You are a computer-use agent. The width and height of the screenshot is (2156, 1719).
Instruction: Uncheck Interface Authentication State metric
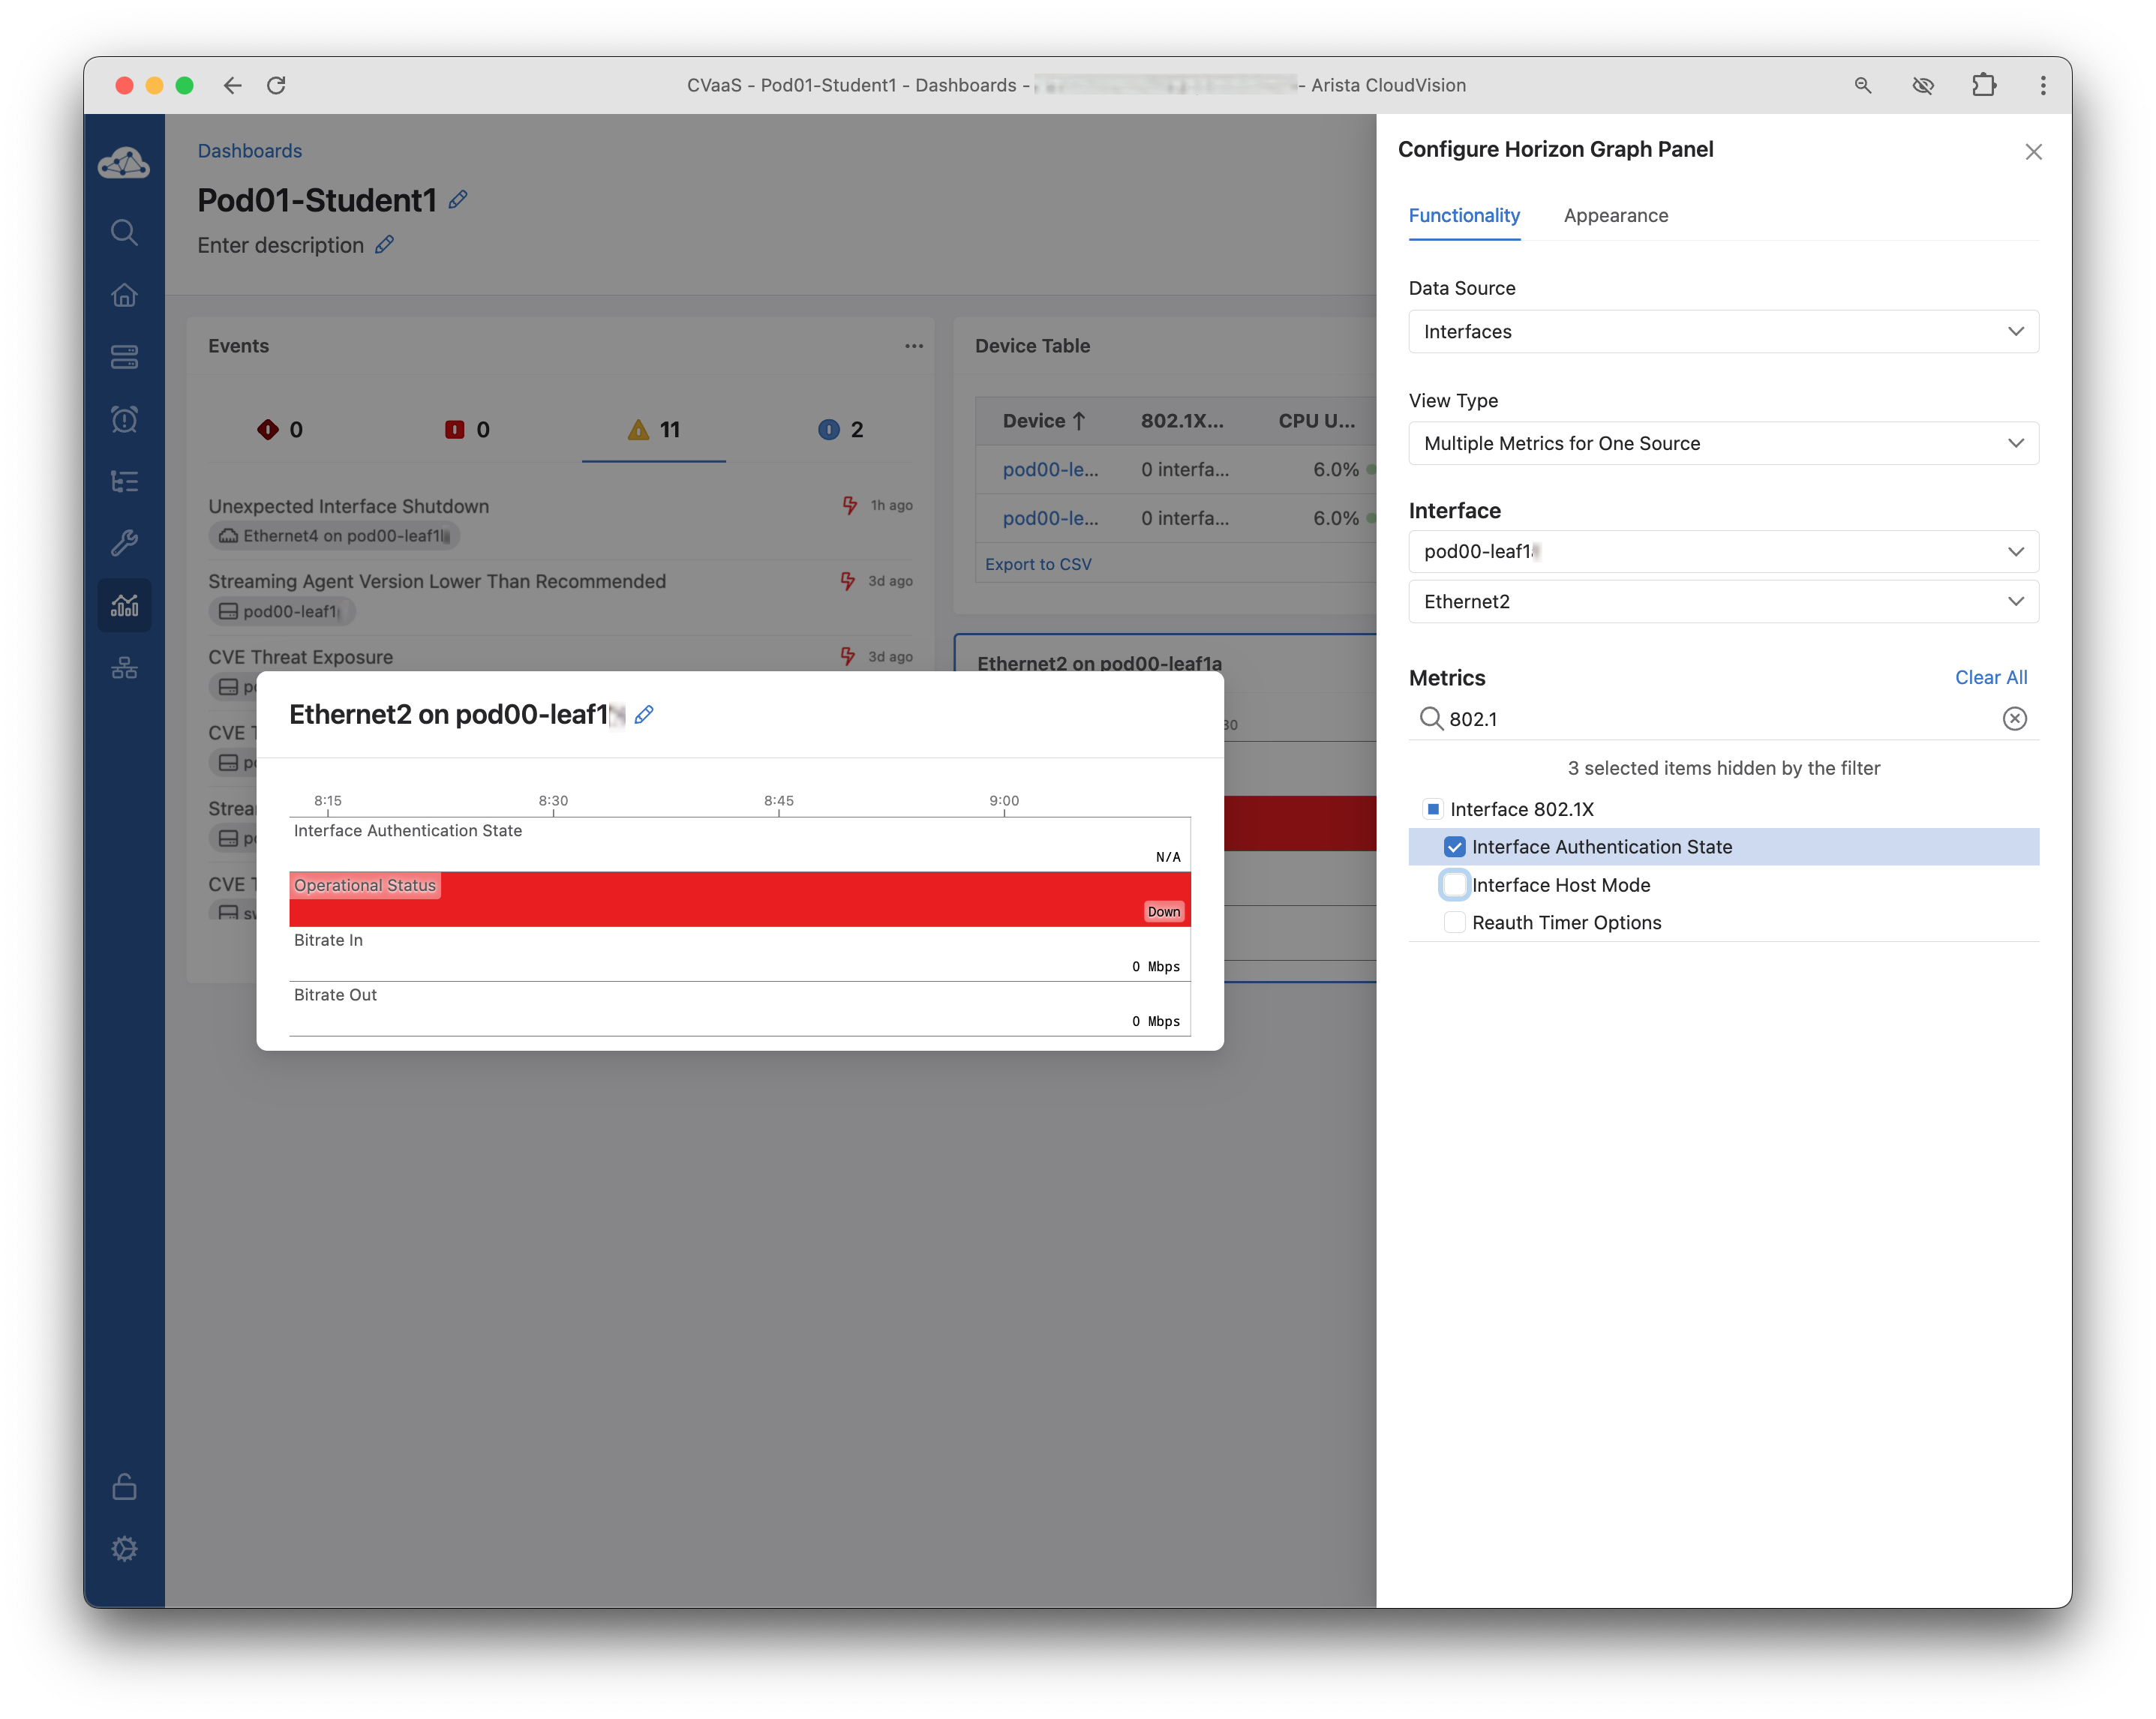point(1455,847)
